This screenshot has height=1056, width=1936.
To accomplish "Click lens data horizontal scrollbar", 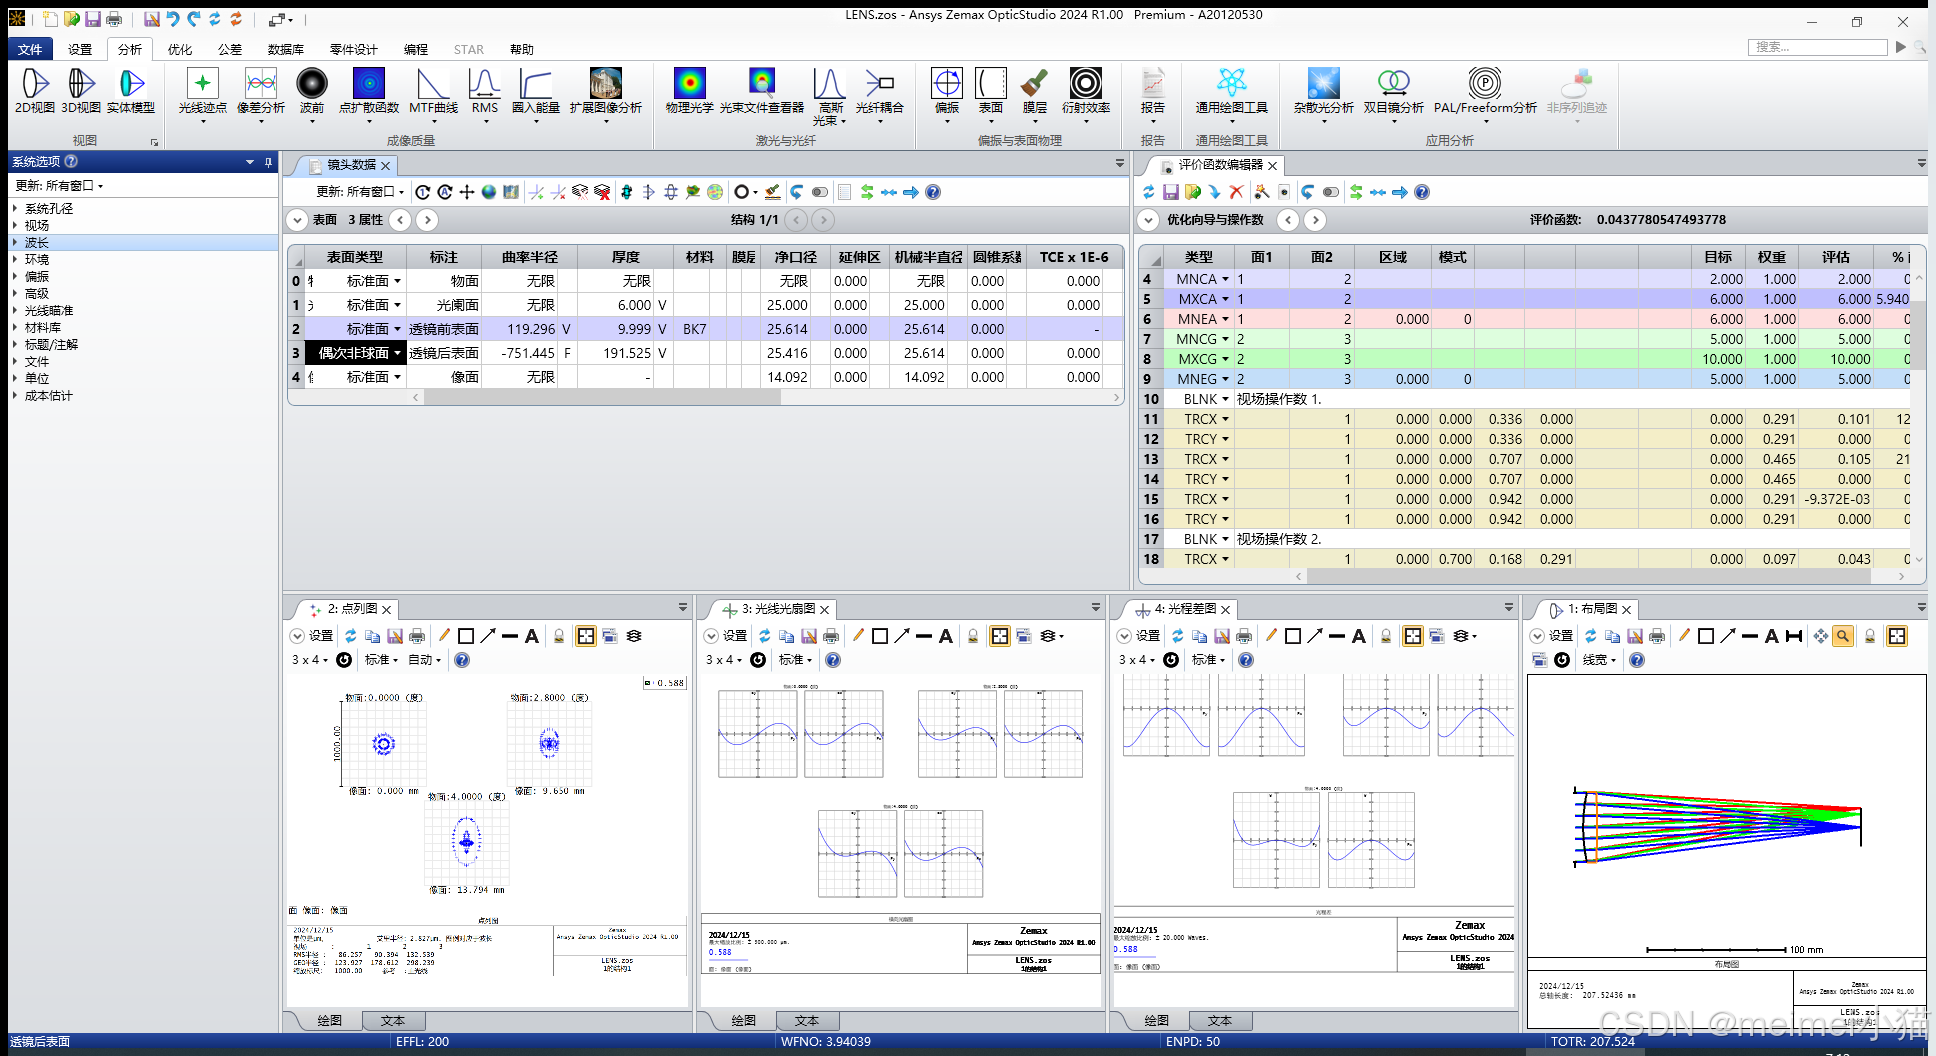I will (x=602, y=397).
